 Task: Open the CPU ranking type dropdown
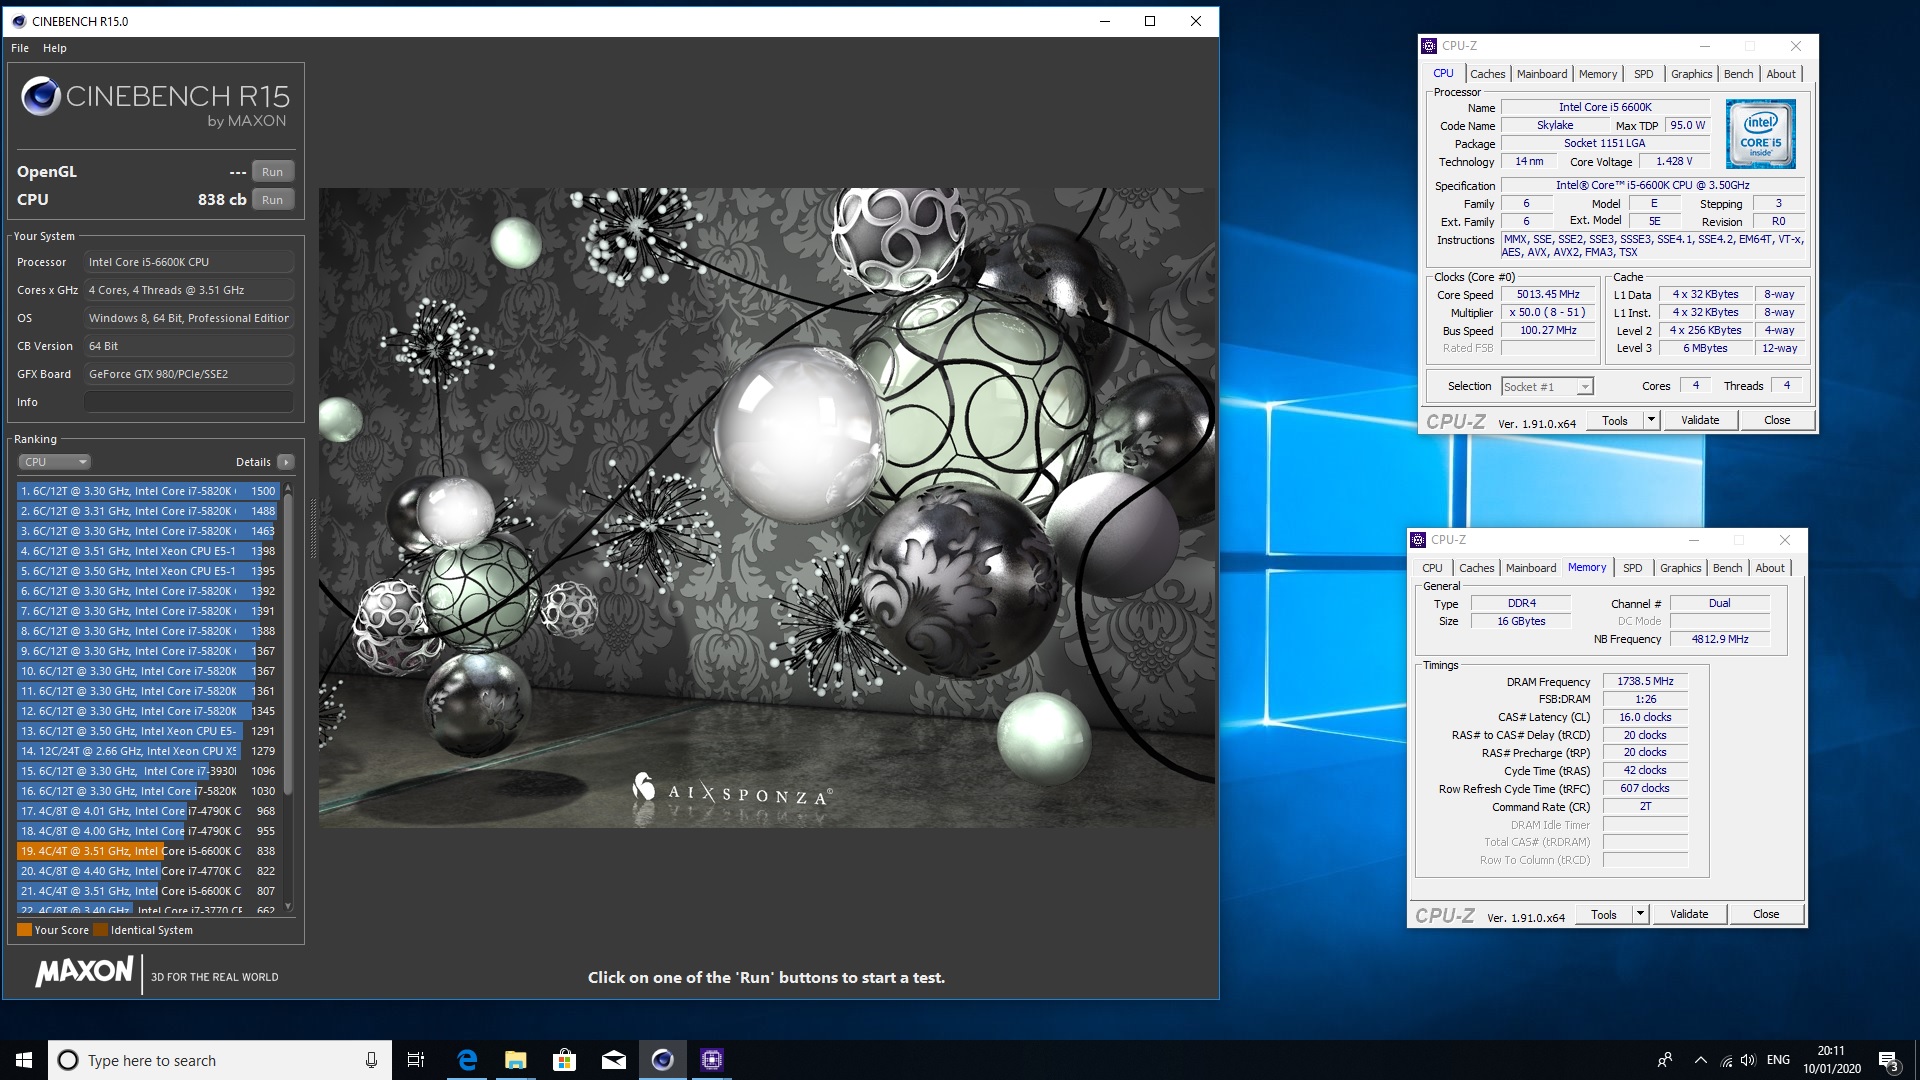pyautogui.click(x=55, y=462)
